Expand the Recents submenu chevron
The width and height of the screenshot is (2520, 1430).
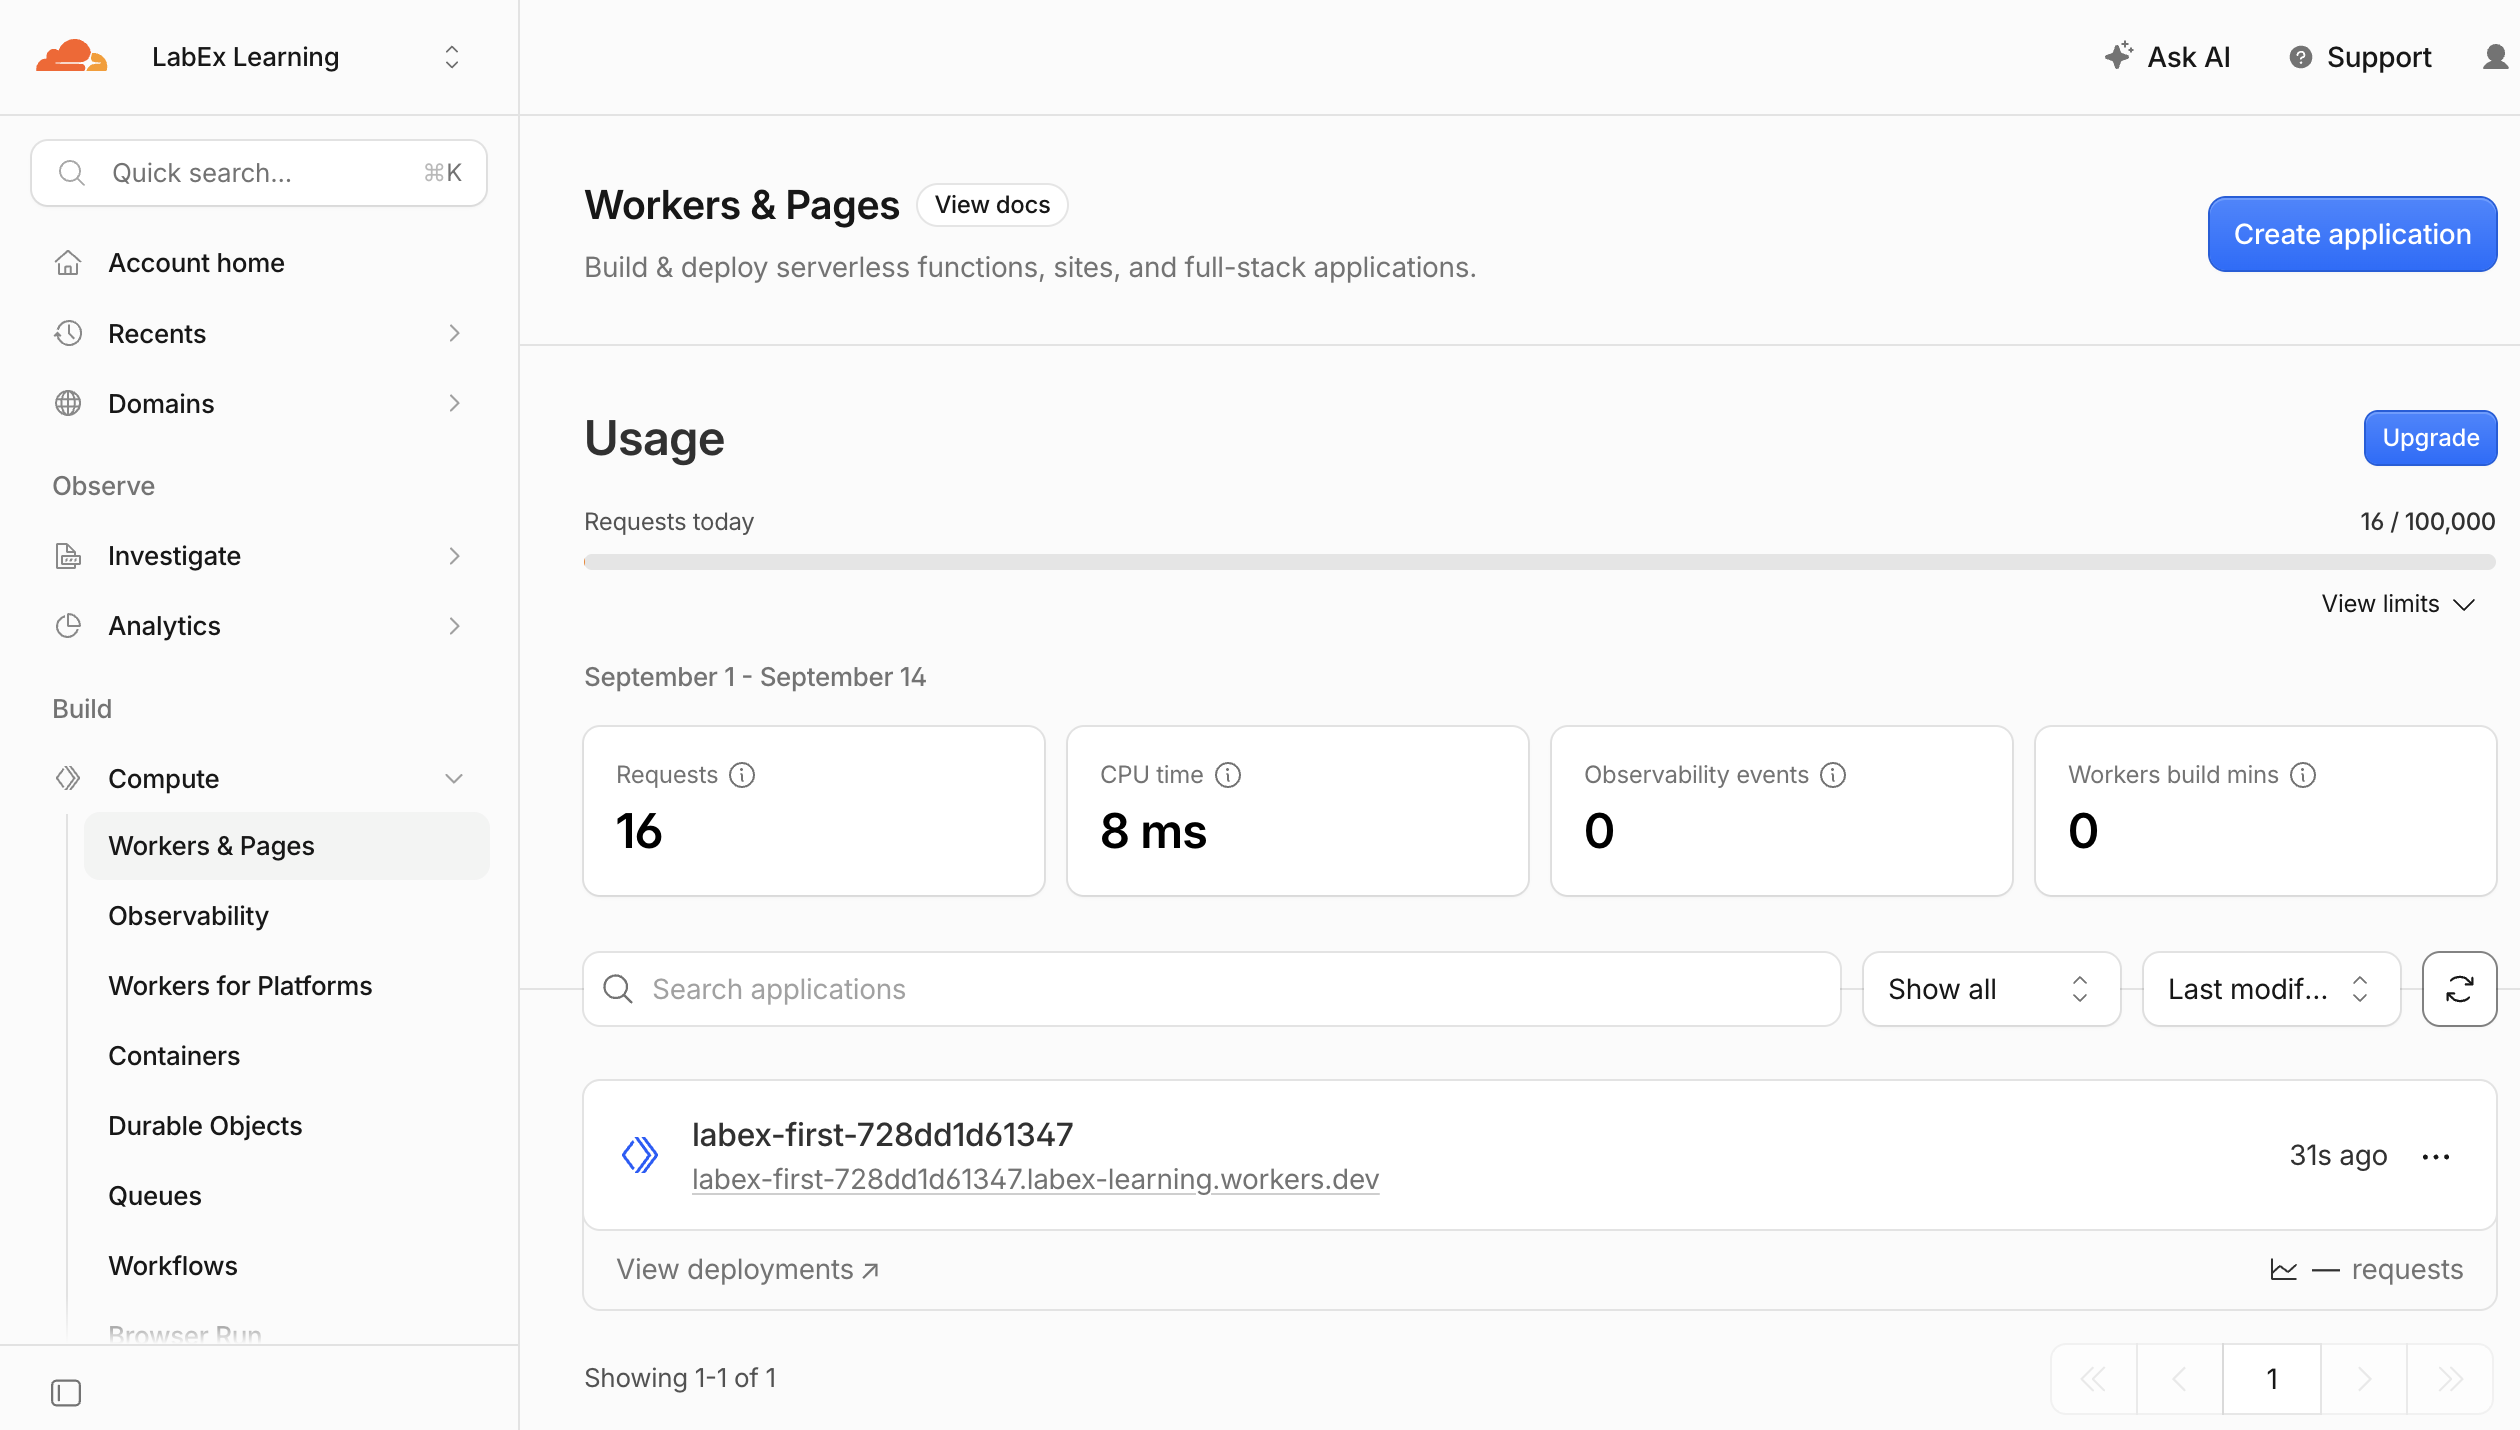point(454,333)
